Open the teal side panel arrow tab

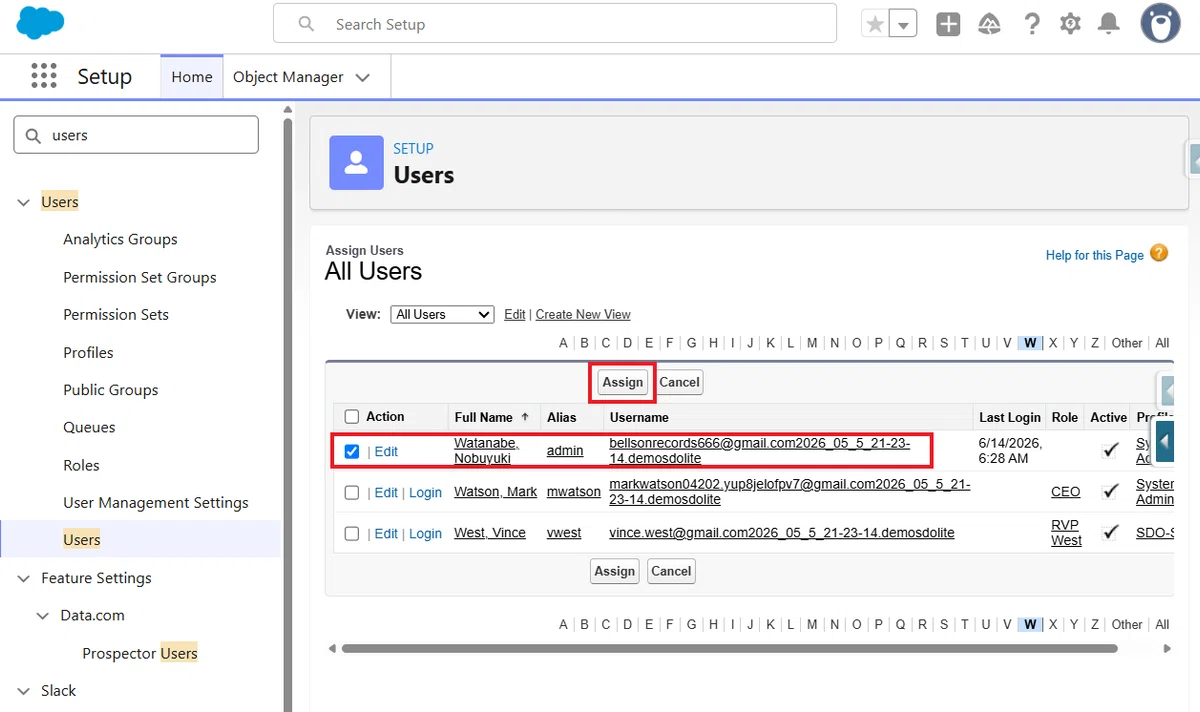(1164, 440)
